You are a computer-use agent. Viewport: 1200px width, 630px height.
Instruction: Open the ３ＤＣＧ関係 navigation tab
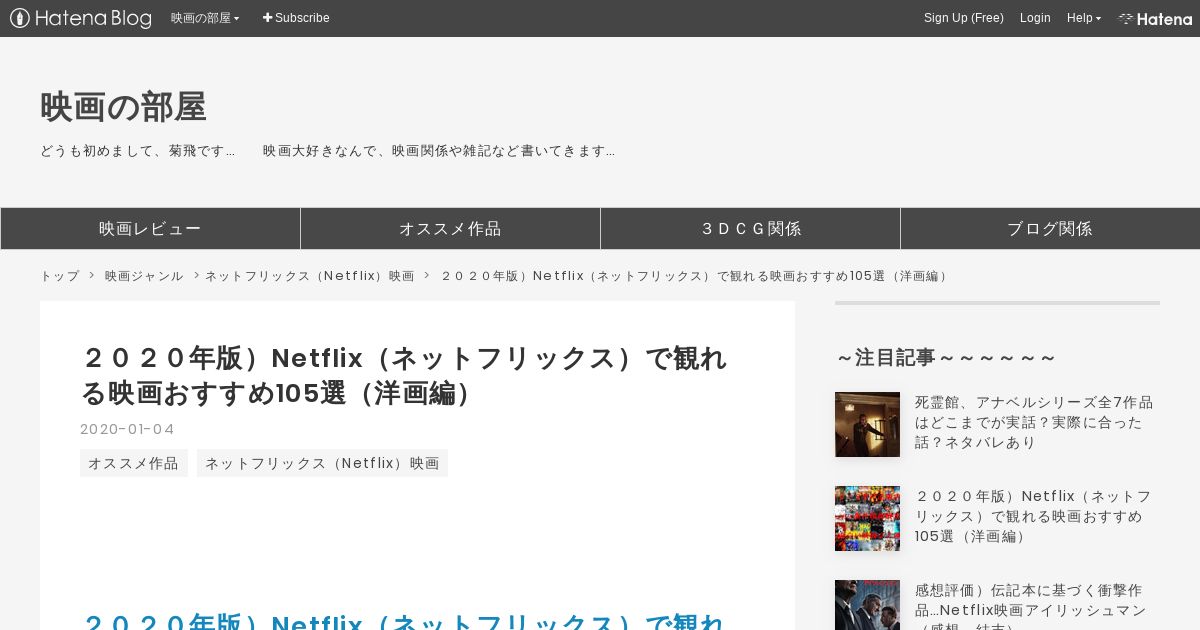pos(750,229)
